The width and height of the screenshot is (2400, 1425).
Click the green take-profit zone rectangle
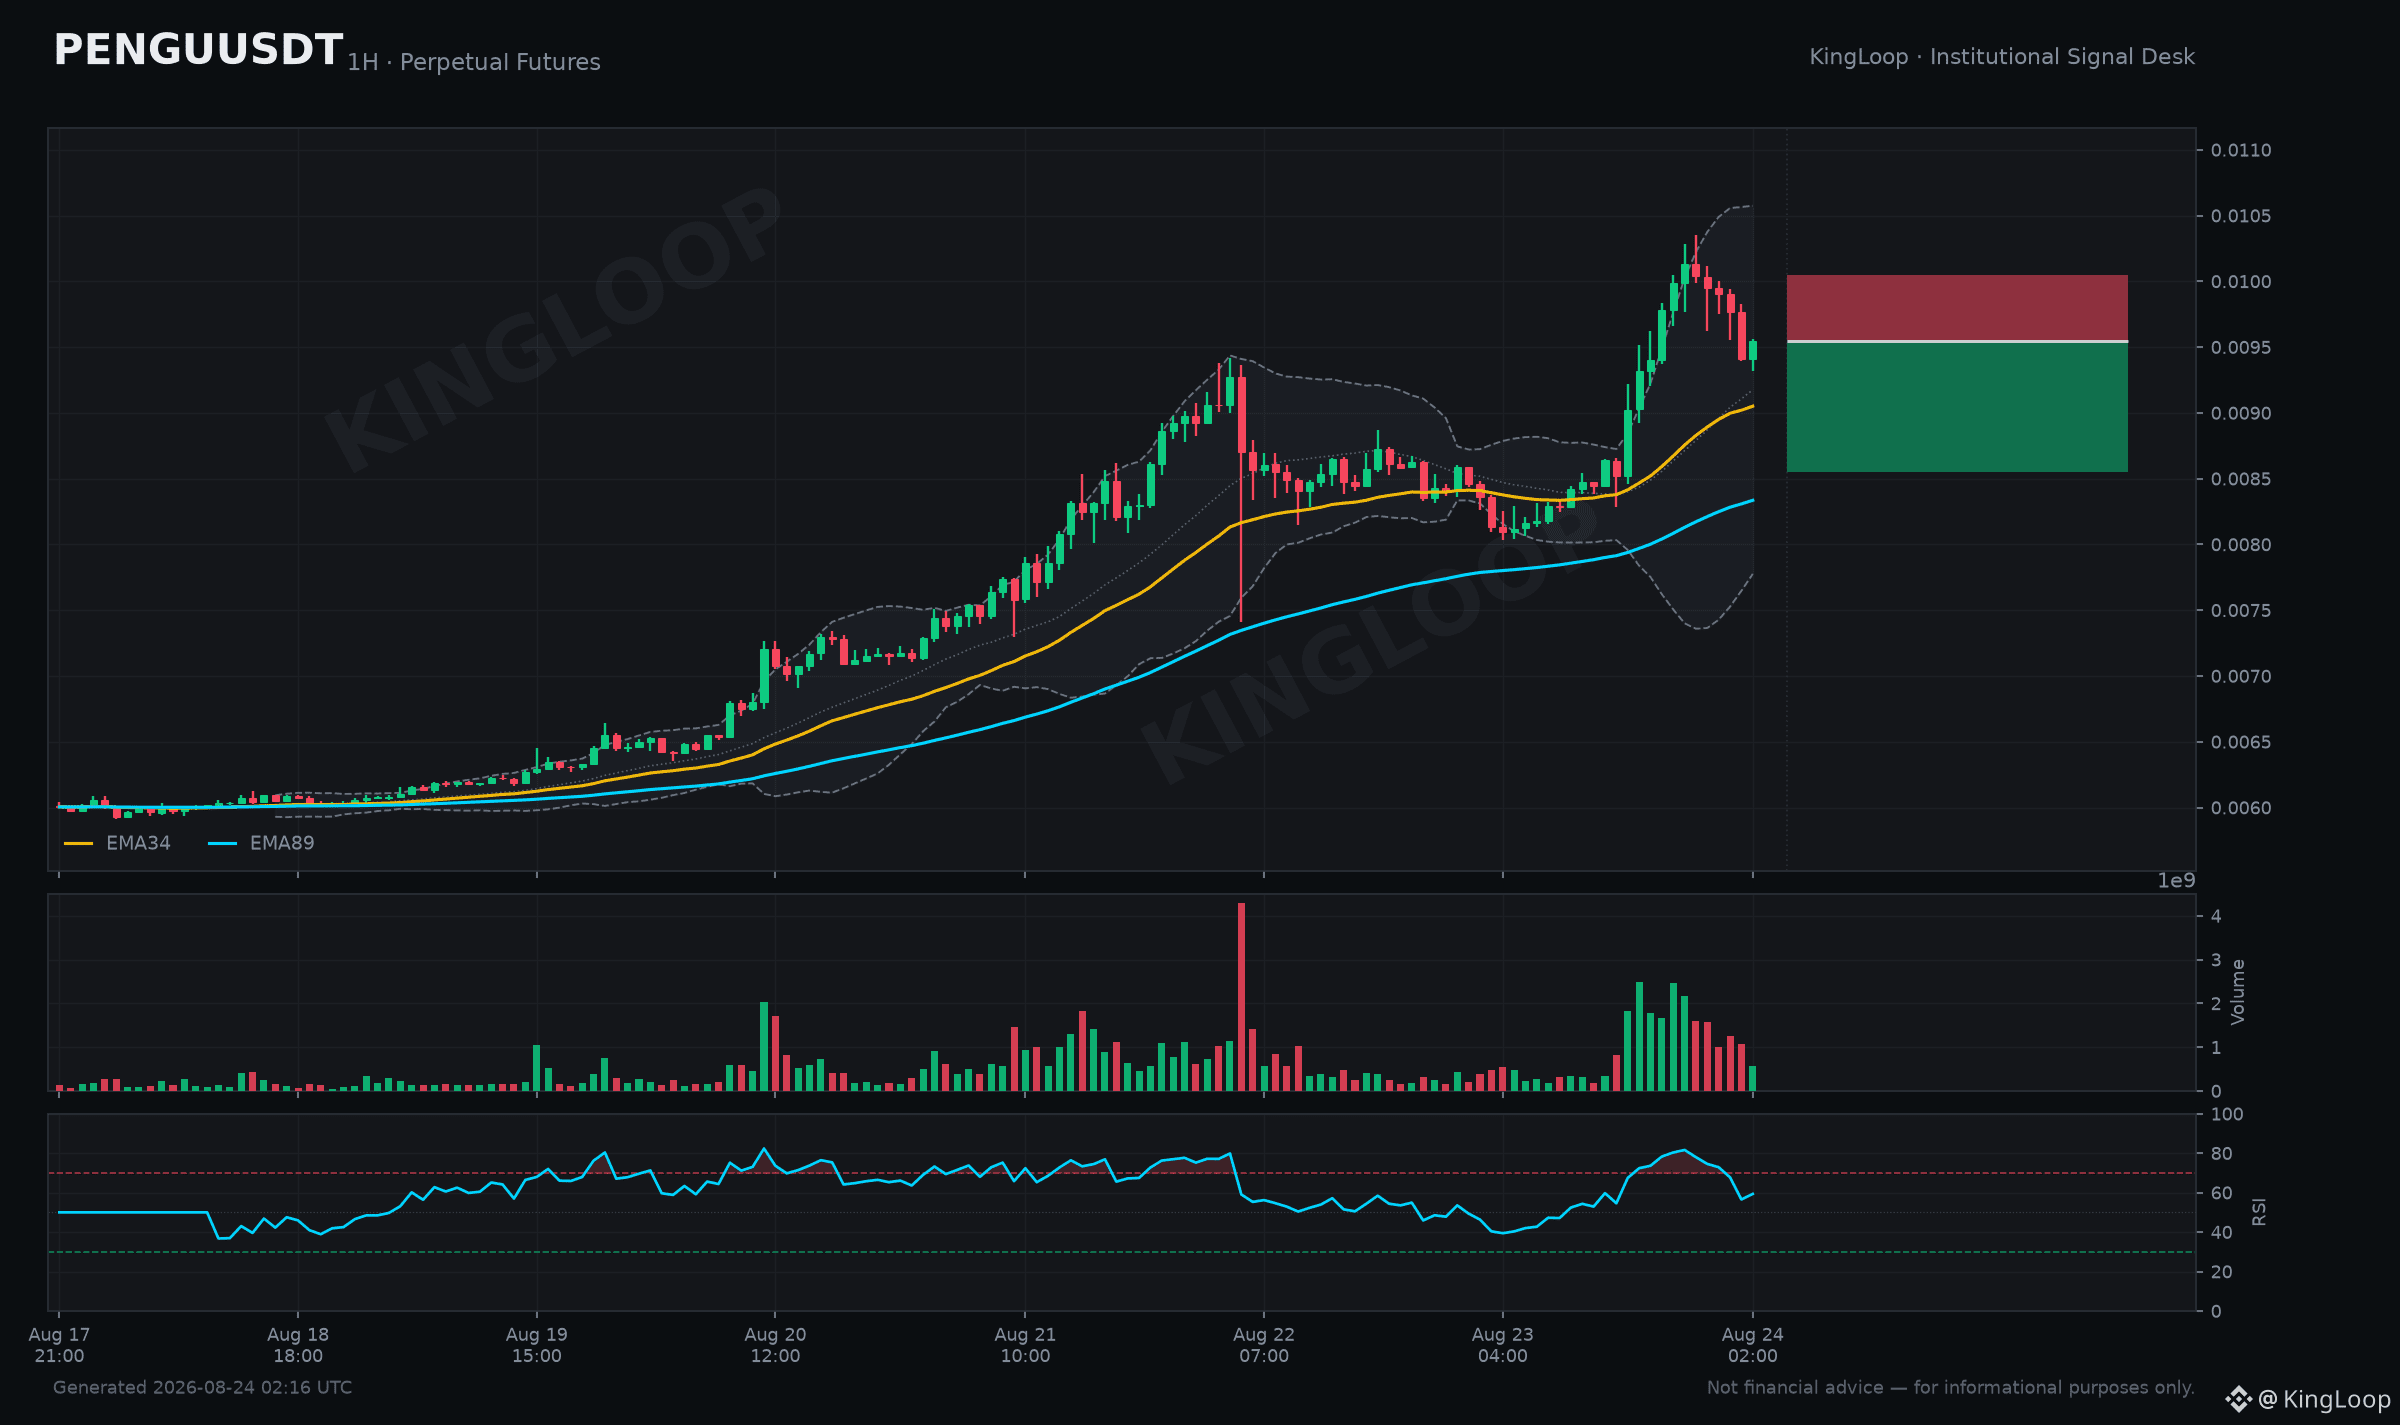pyautogui.click(x=1957, y=407)
